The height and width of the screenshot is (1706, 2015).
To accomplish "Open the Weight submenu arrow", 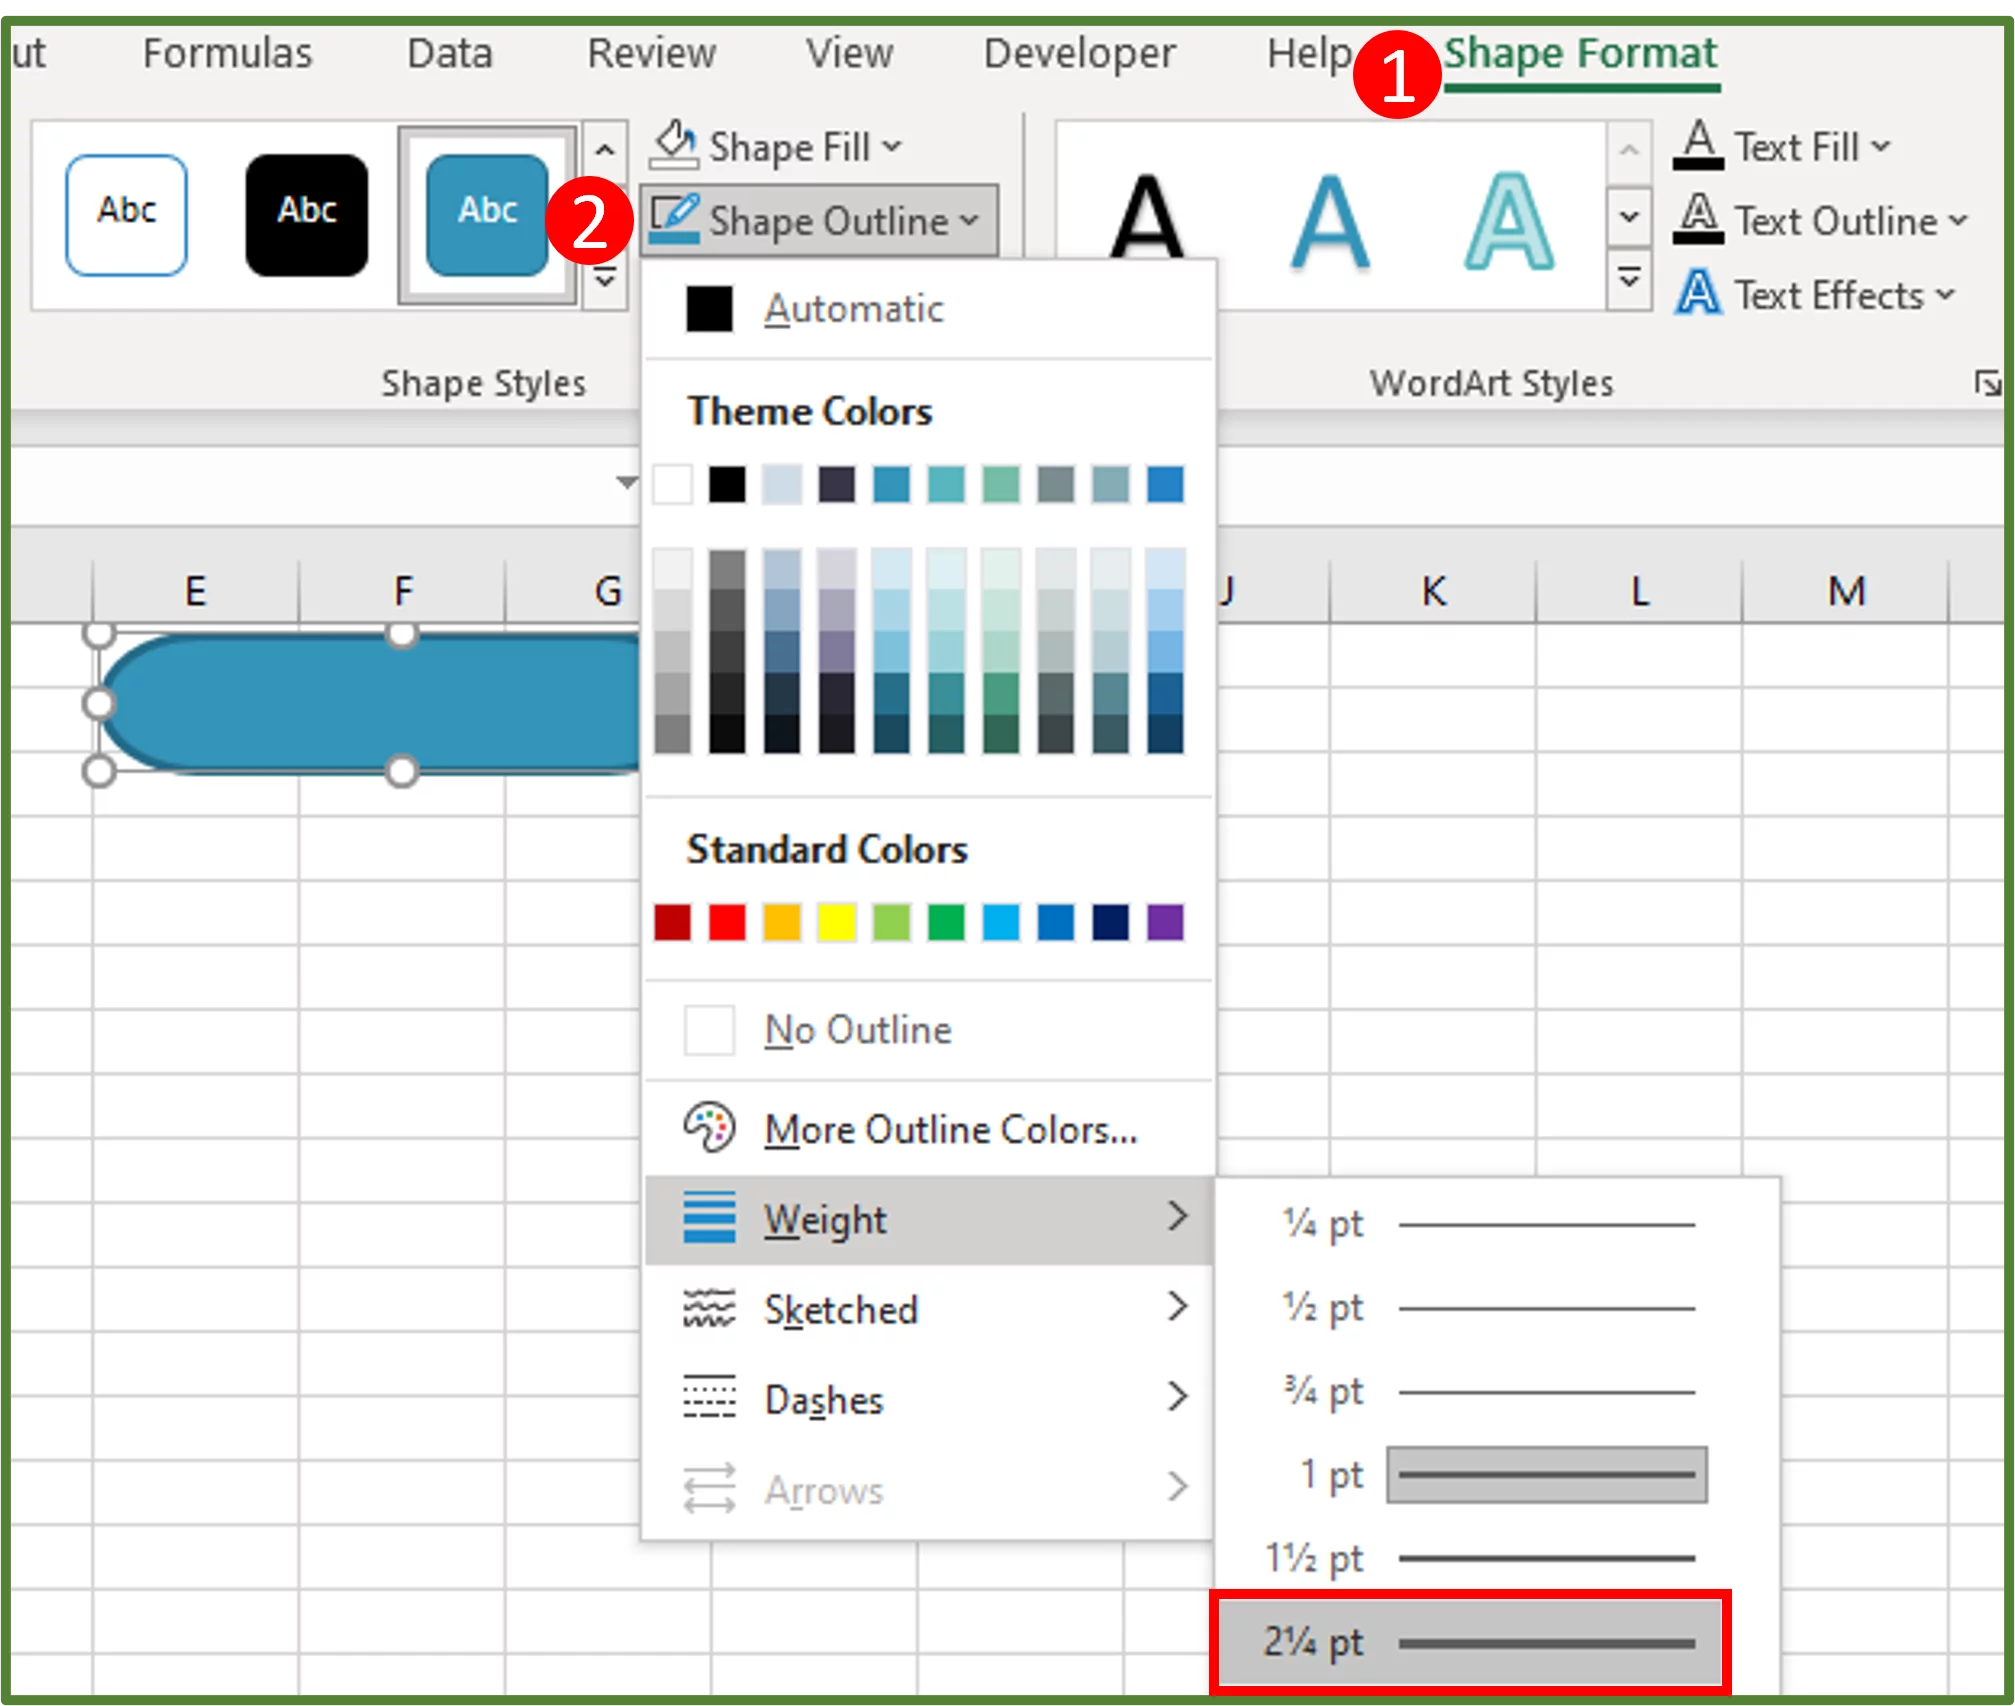I will coord(1180,1218).
